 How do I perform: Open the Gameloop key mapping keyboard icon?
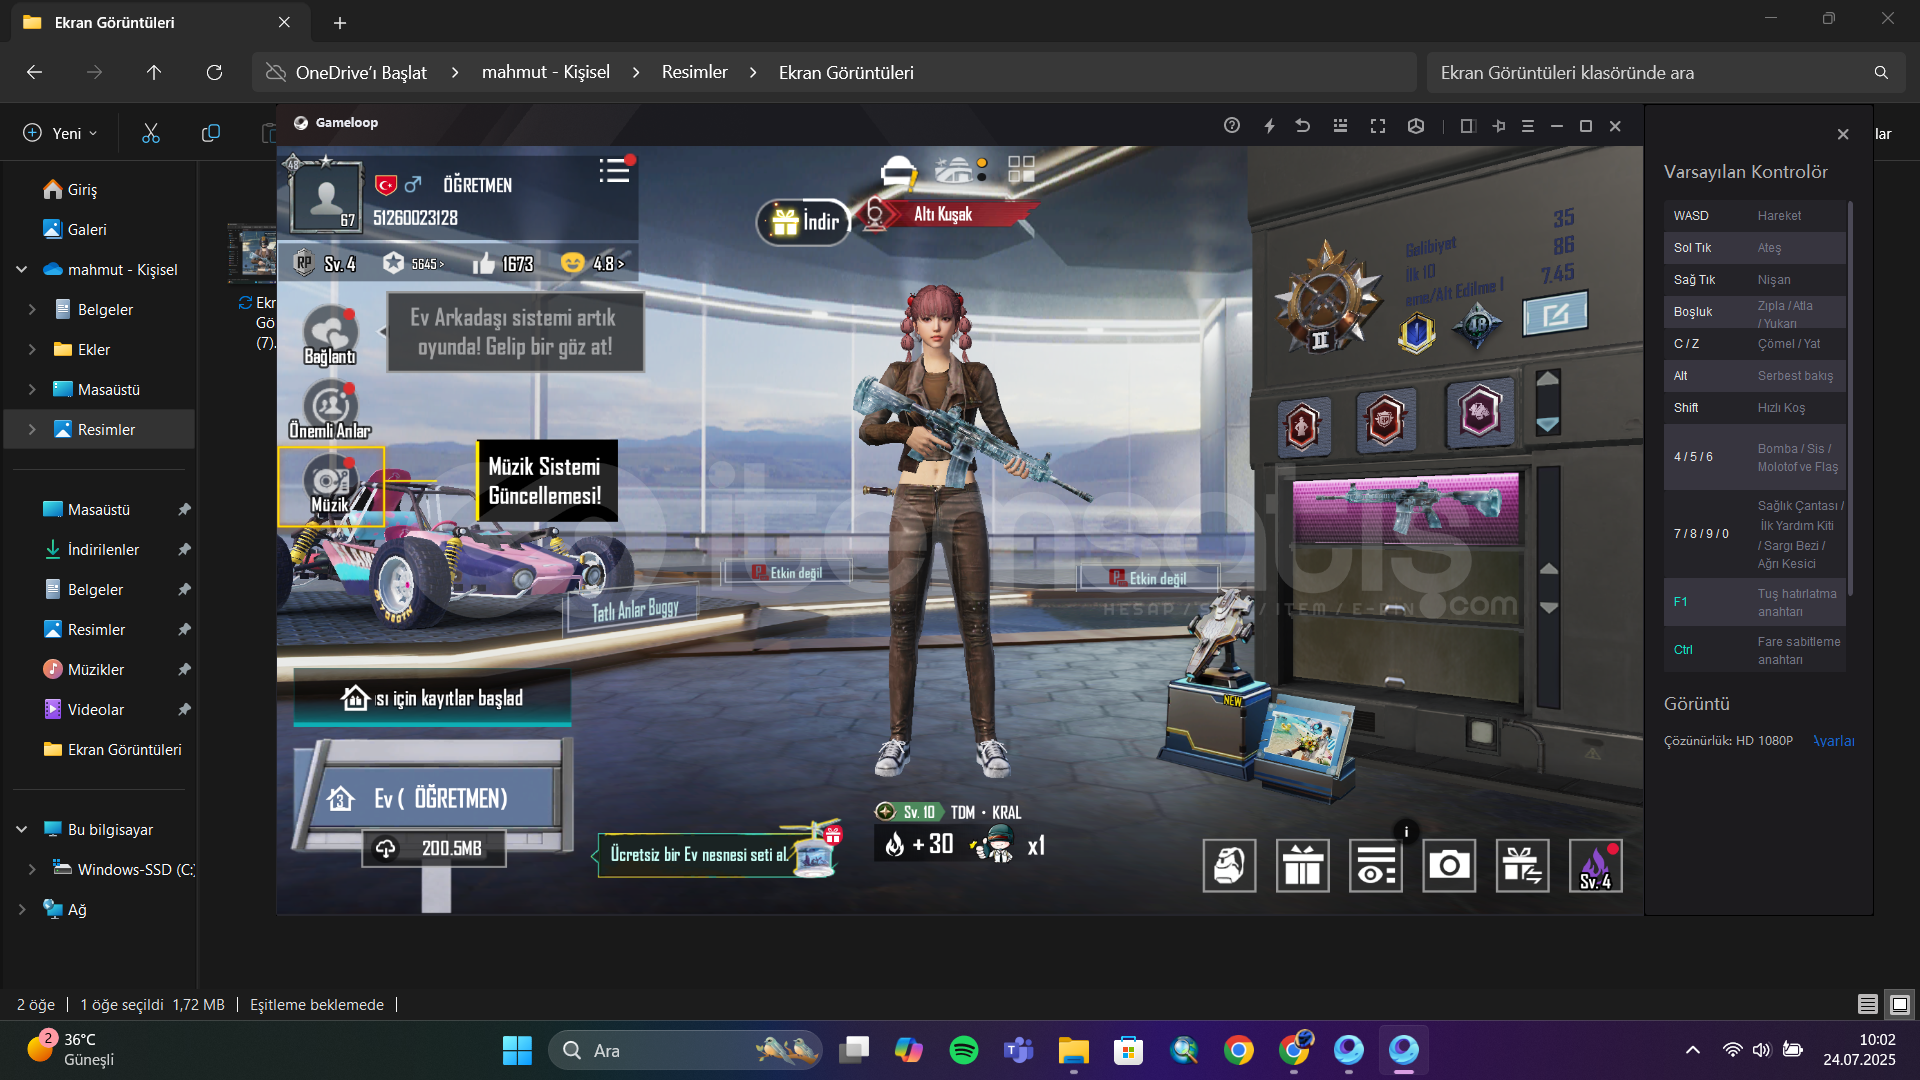pos(1340,126)
